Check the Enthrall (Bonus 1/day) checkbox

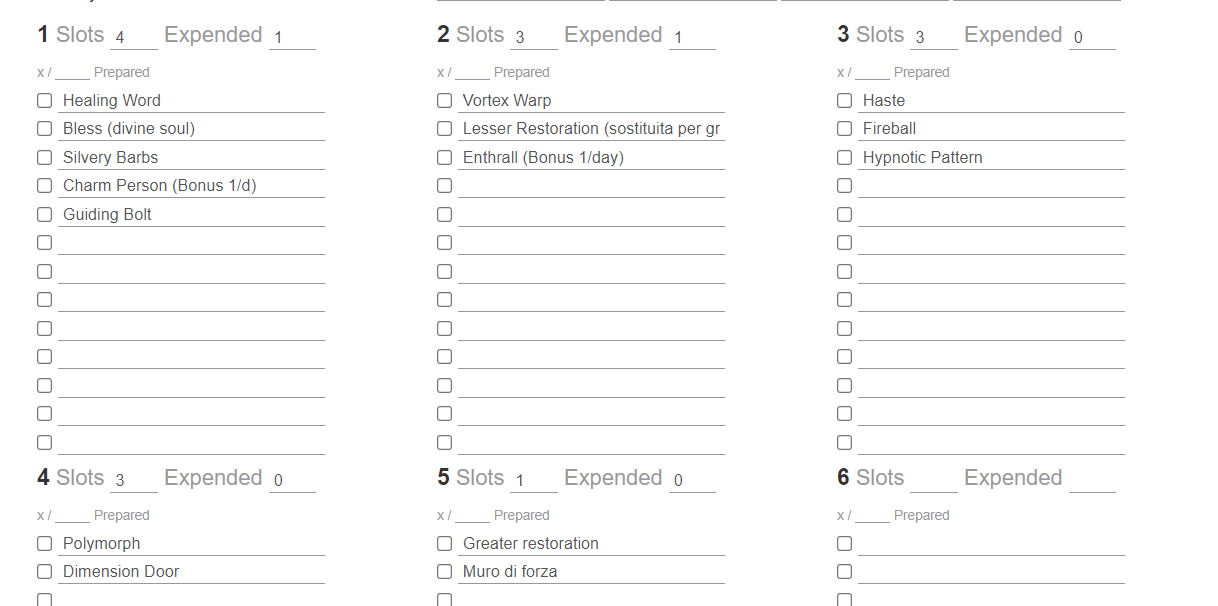(x=444, y=157)
